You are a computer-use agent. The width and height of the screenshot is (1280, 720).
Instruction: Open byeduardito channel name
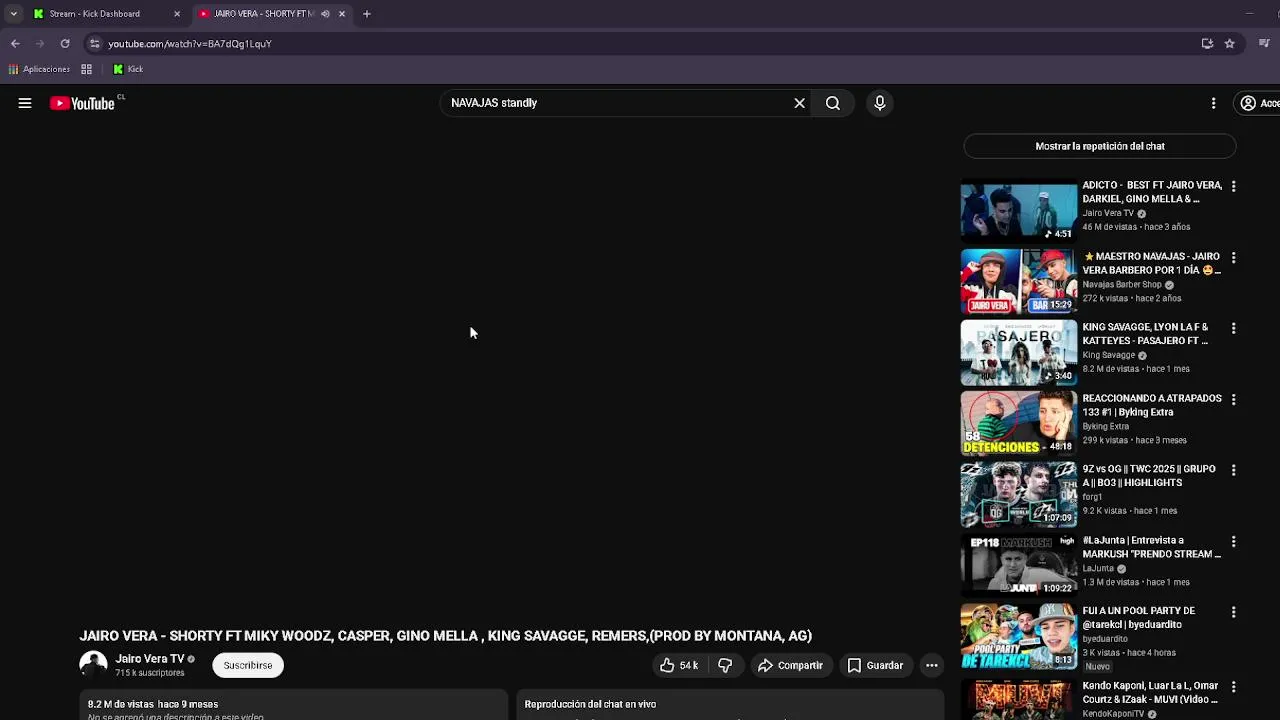pyautogui.click(x=1105, y=639)
